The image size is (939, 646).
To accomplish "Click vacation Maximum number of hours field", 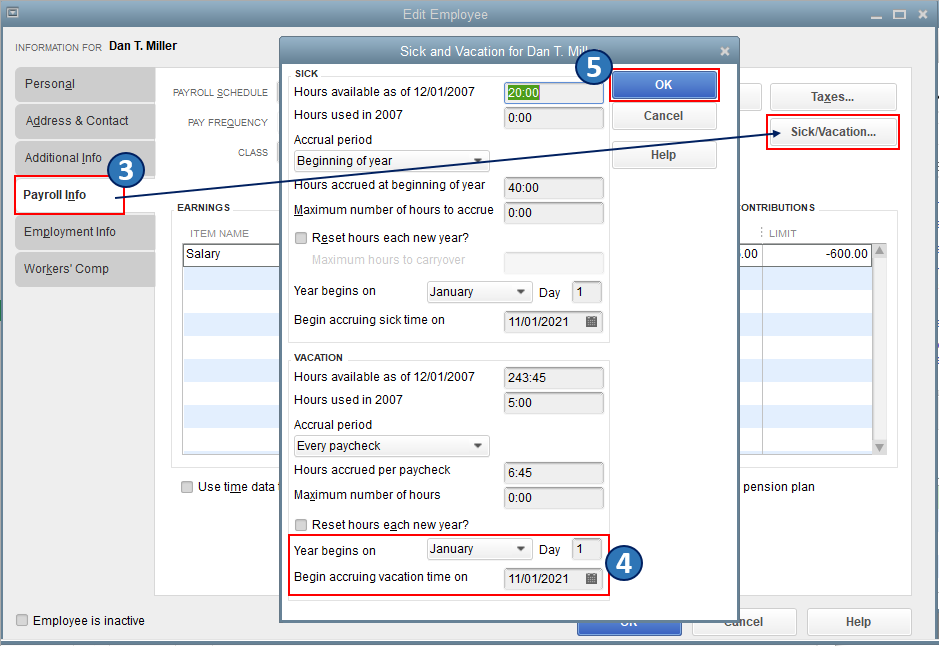I will (x=554, y=498).
